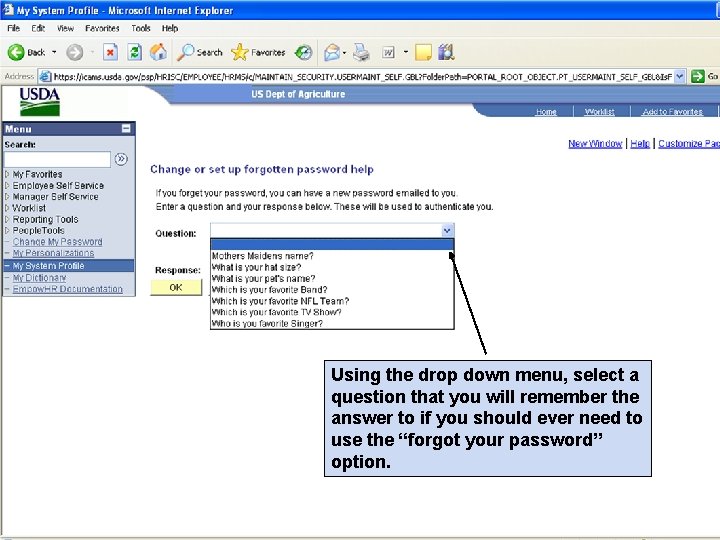Print the page with printer icon
The width and height of the screenshot is (720, 540).
(x=361, y=52)
